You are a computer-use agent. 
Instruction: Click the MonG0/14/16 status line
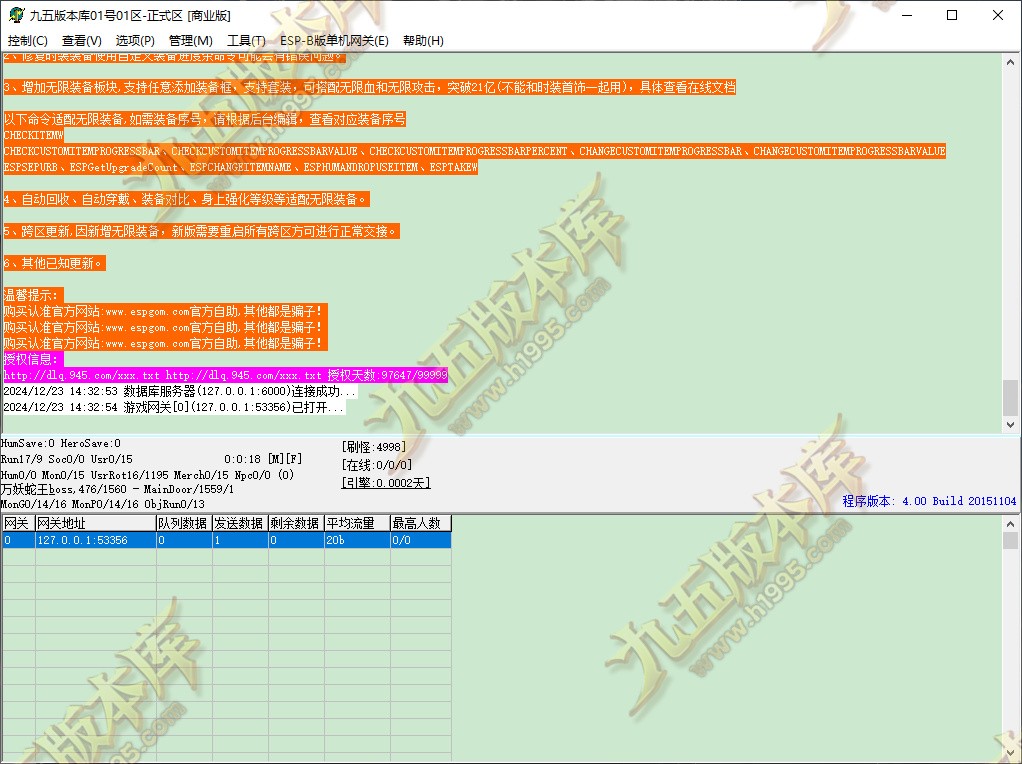coord(102,504)
